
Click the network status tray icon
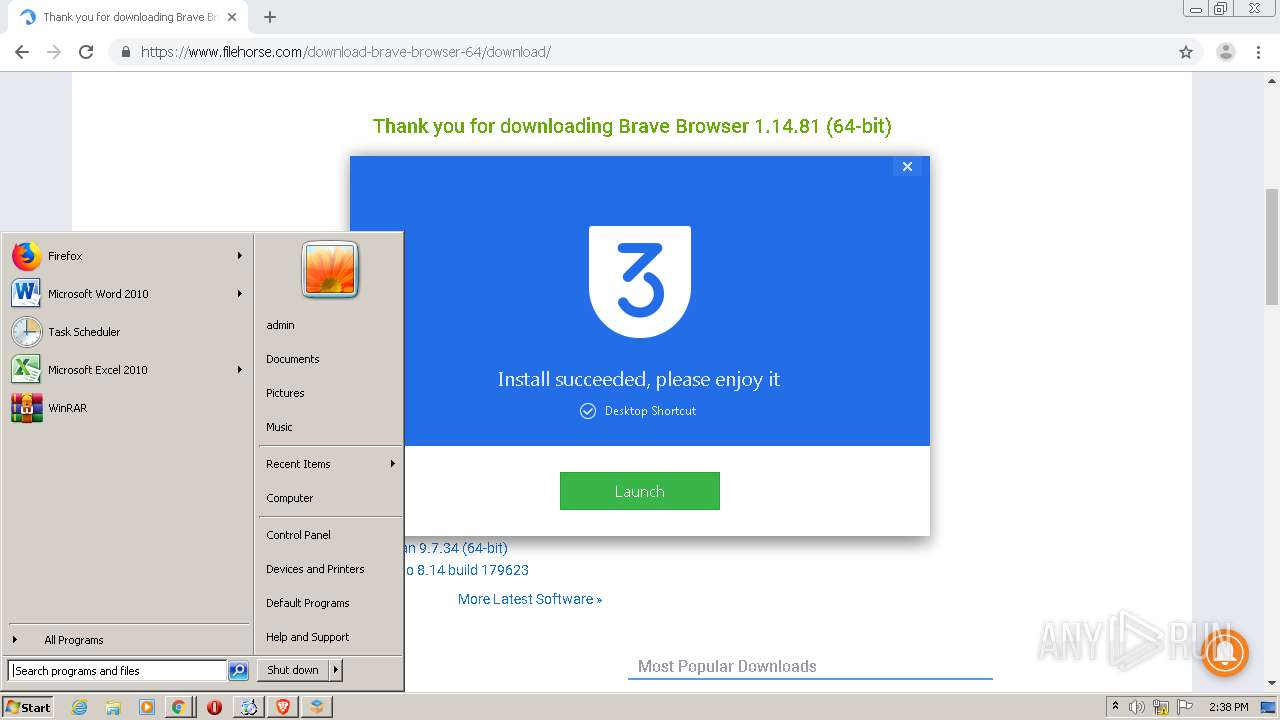[x=1161, y=707]
